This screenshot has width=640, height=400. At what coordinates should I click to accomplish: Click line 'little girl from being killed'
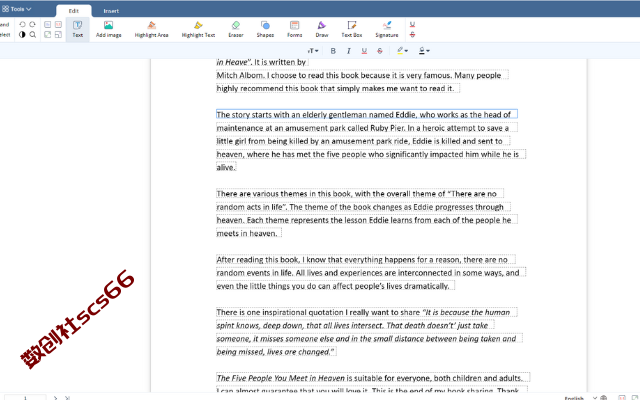tap(363, 141)
